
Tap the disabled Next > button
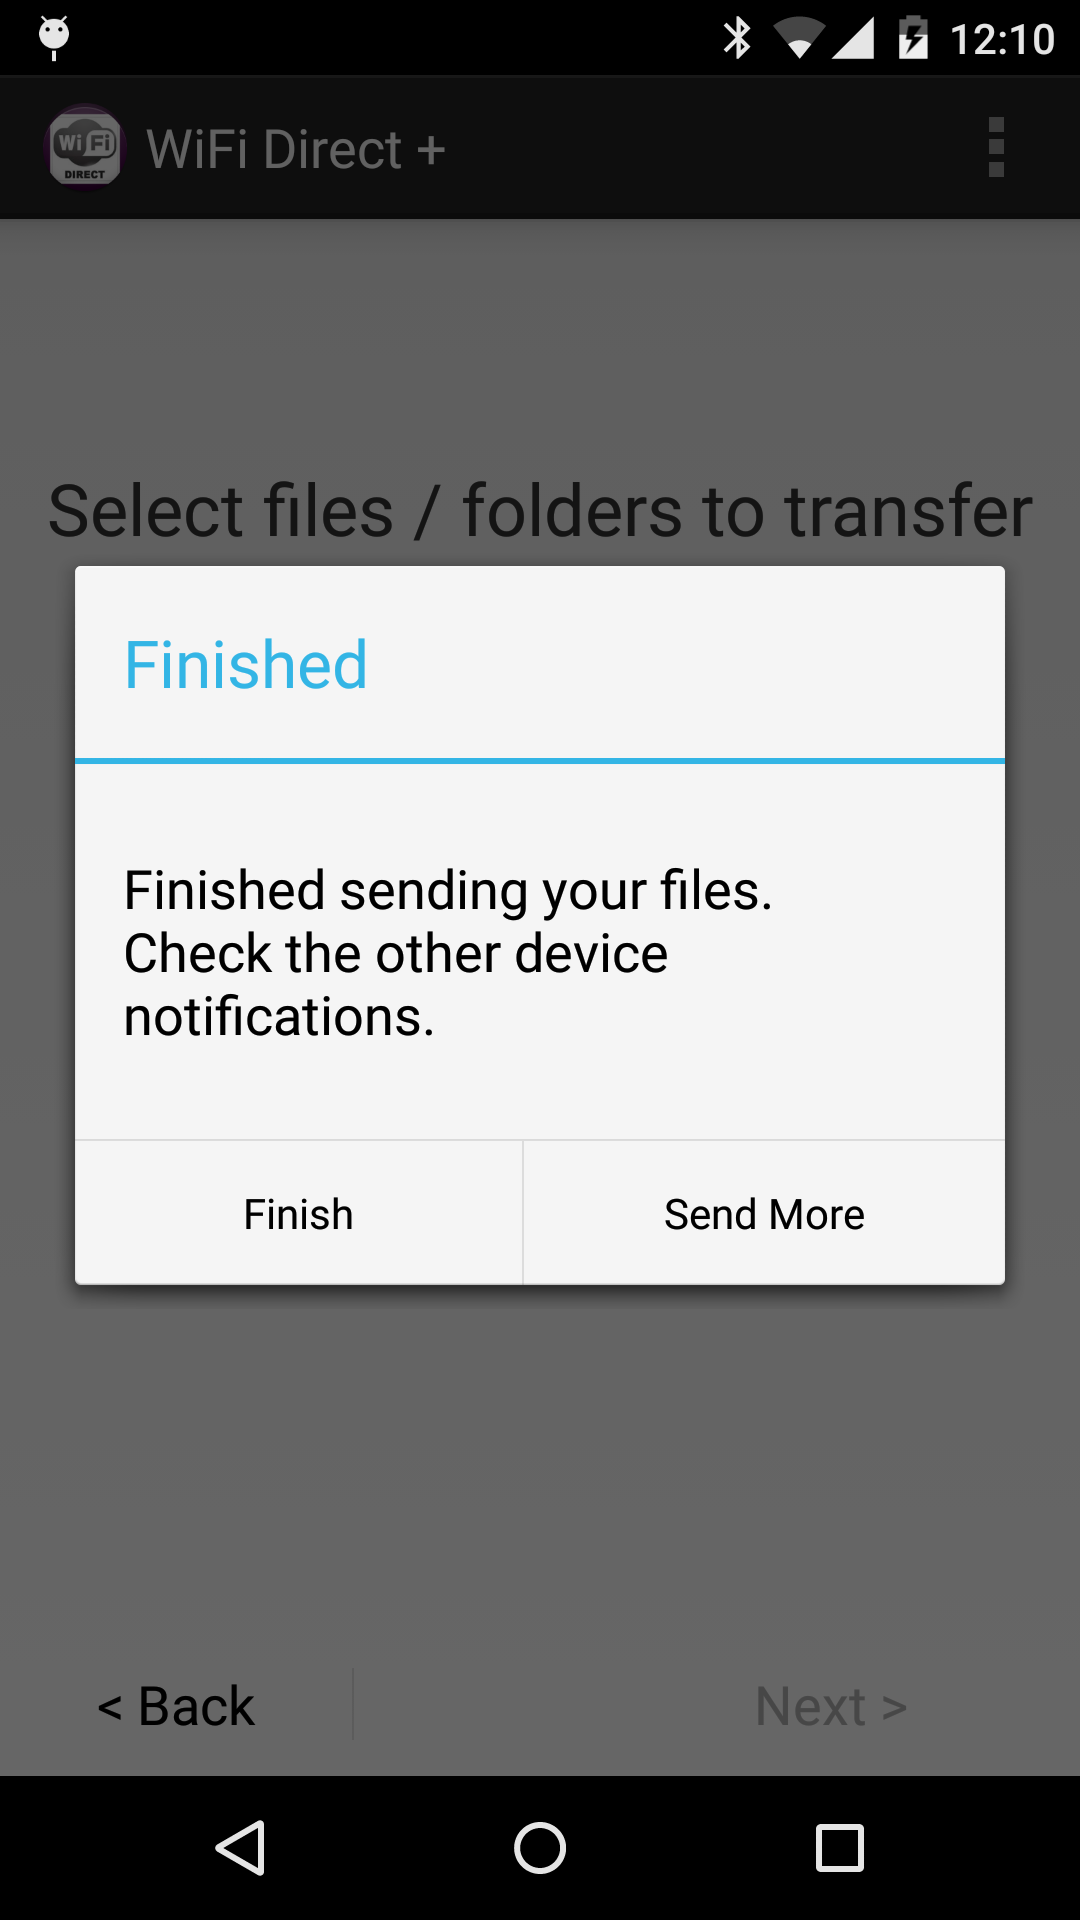(x=831, y=1706)
